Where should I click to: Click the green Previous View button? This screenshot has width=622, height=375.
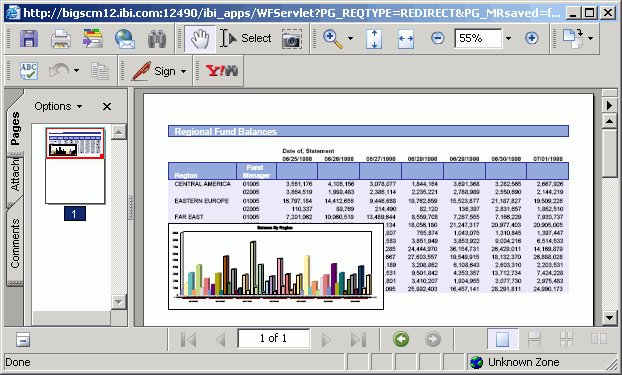coord(401,339)
